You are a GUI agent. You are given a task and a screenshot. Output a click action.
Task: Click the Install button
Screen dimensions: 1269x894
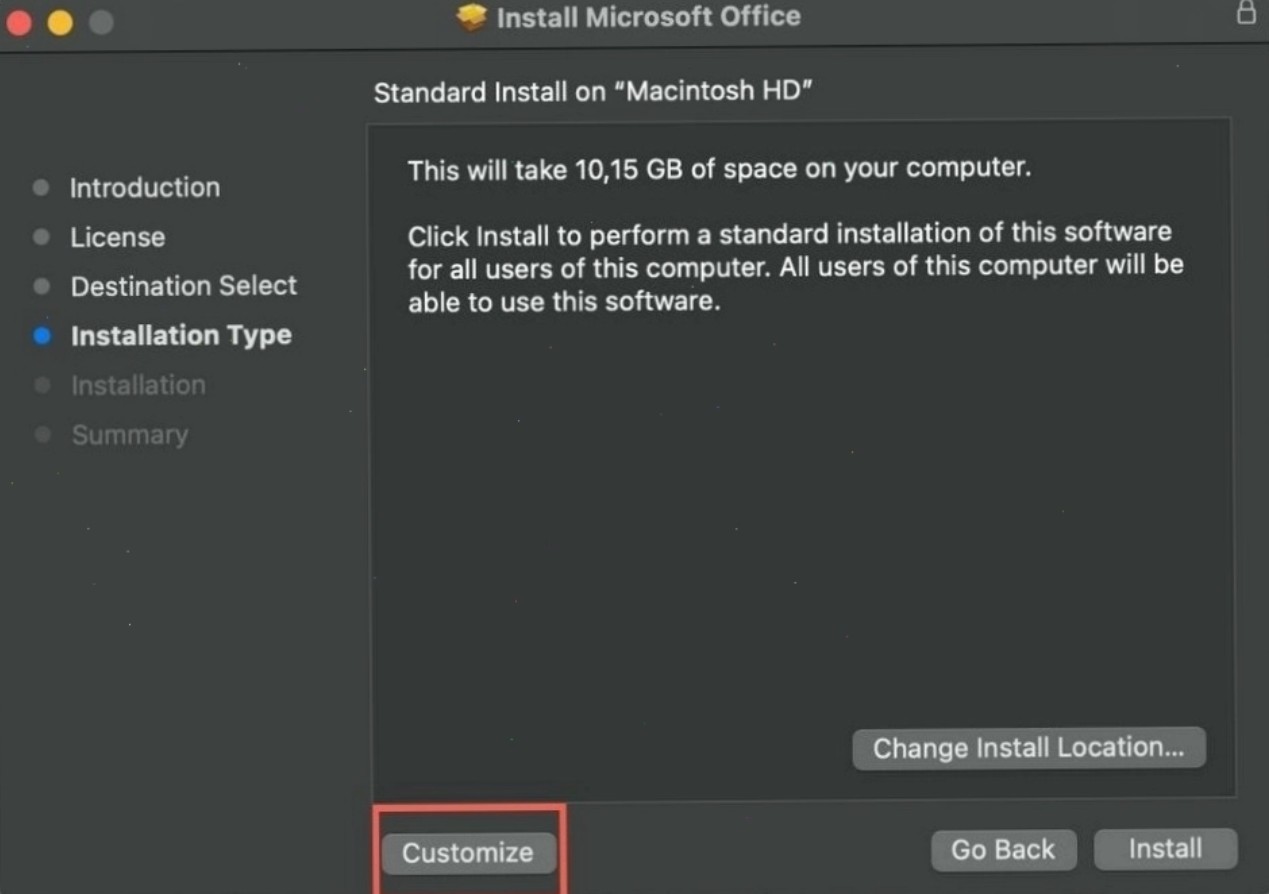[x=1165, y=849]
